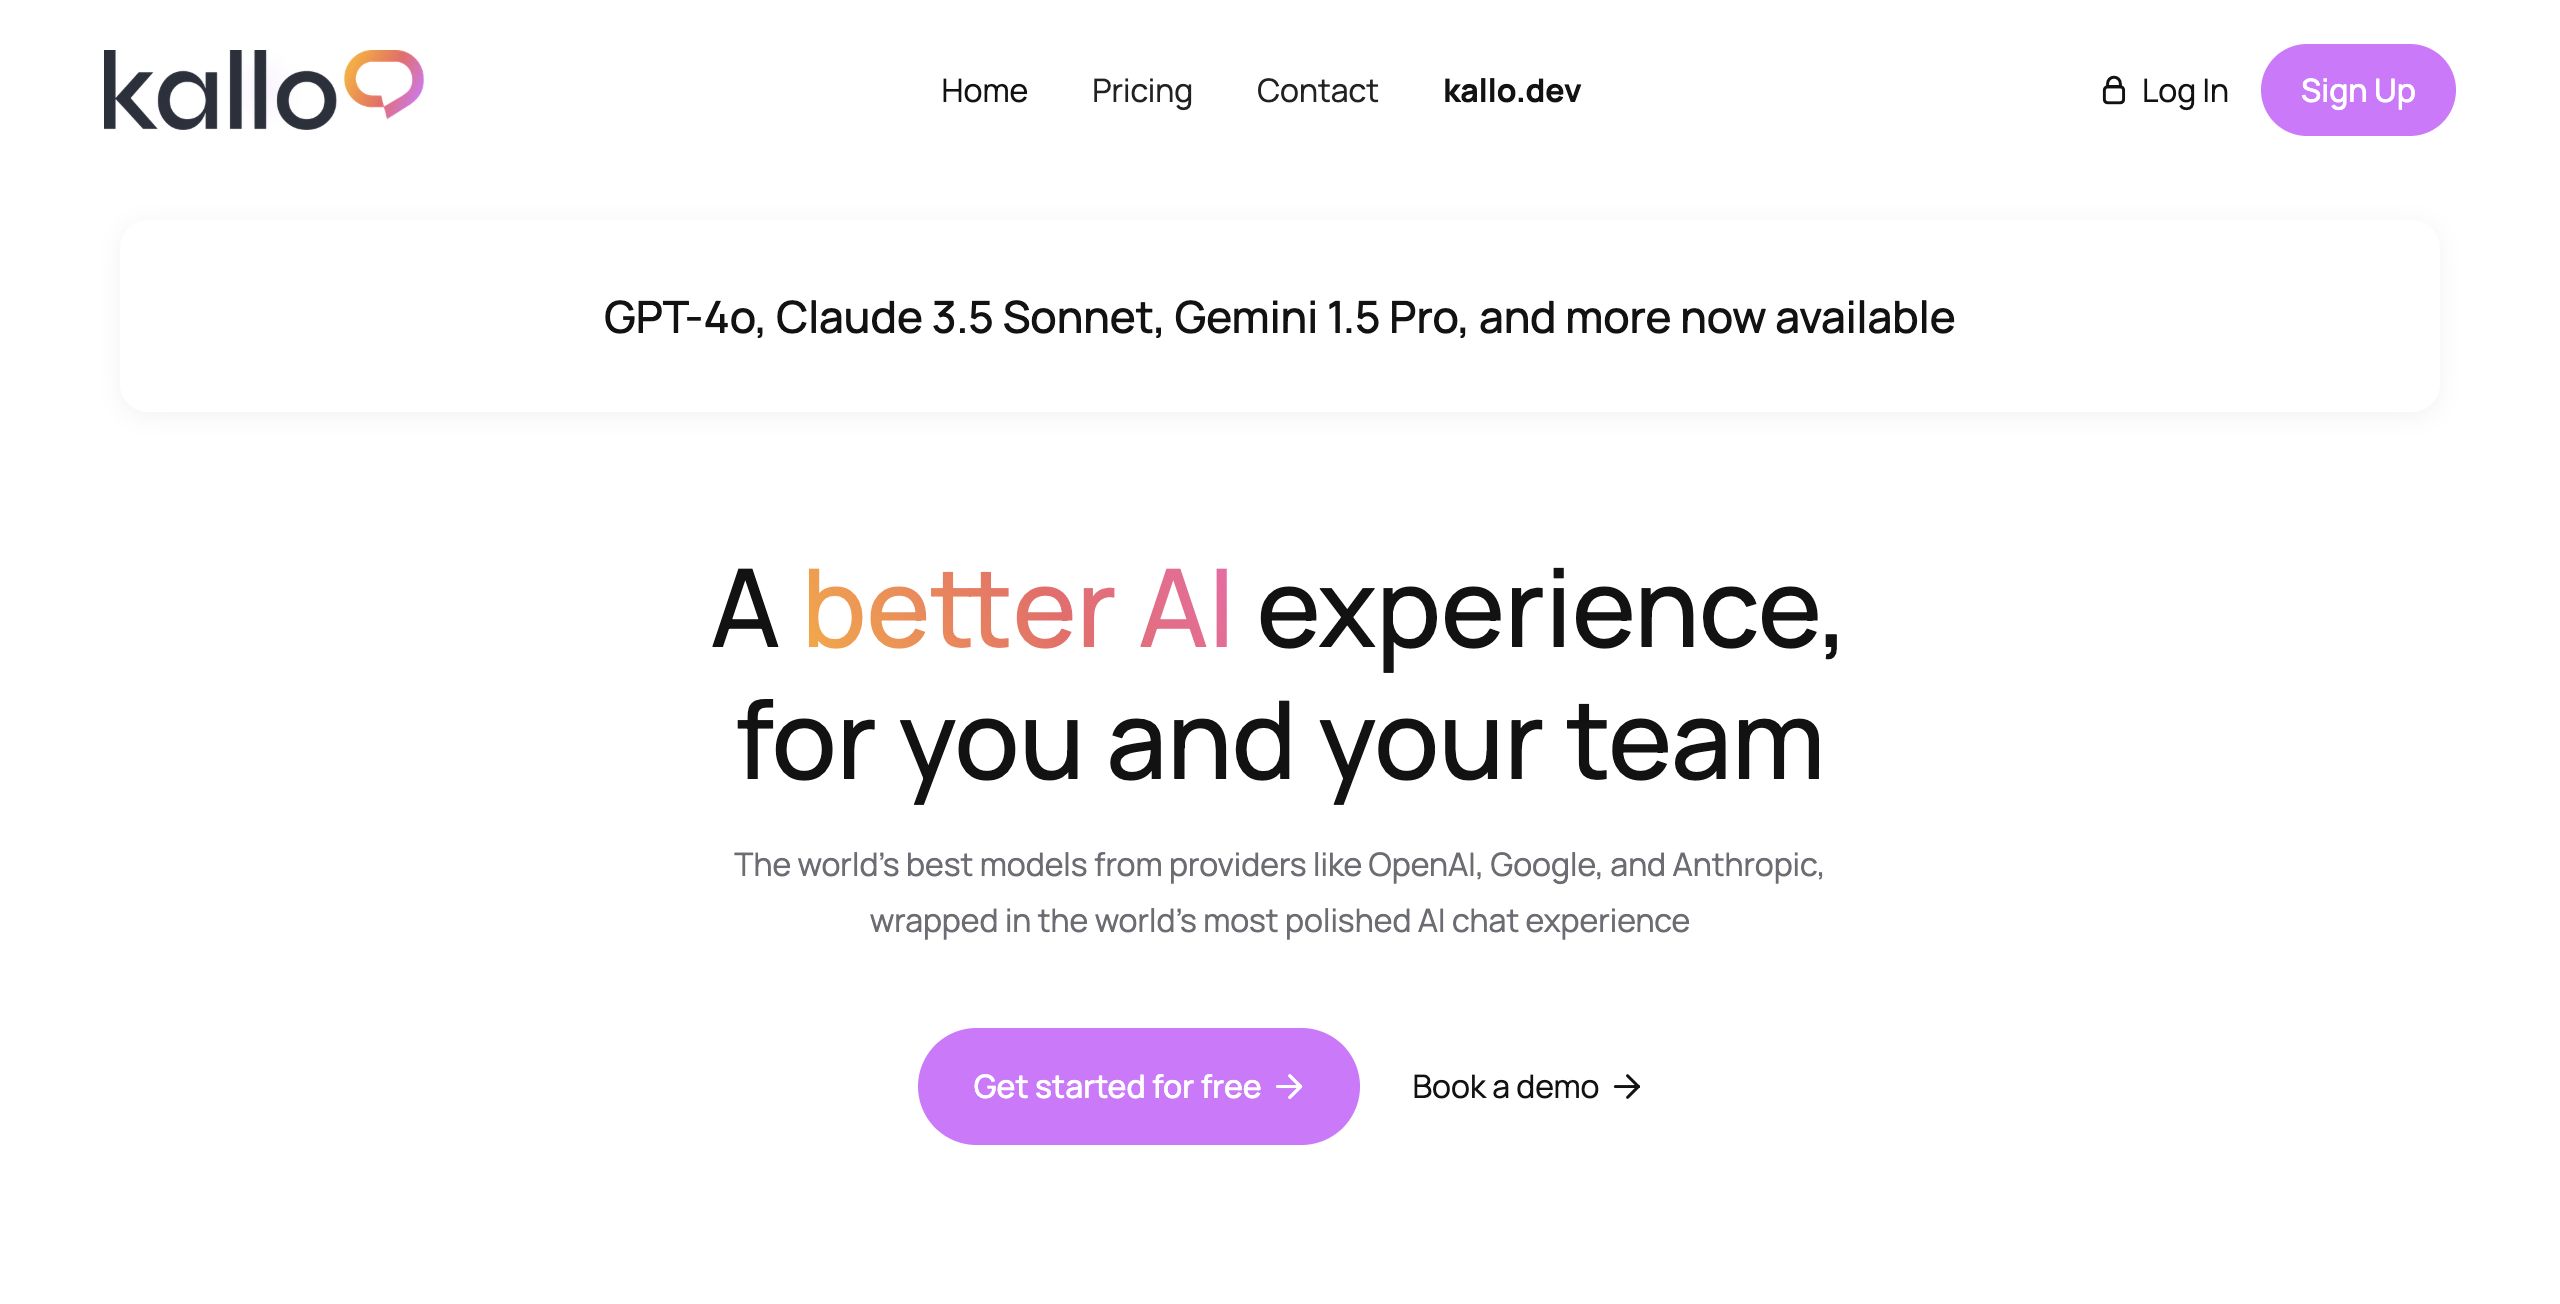Click the lock icon beside Log In
The image size is (2560, 1304).
click(2113, 91)
